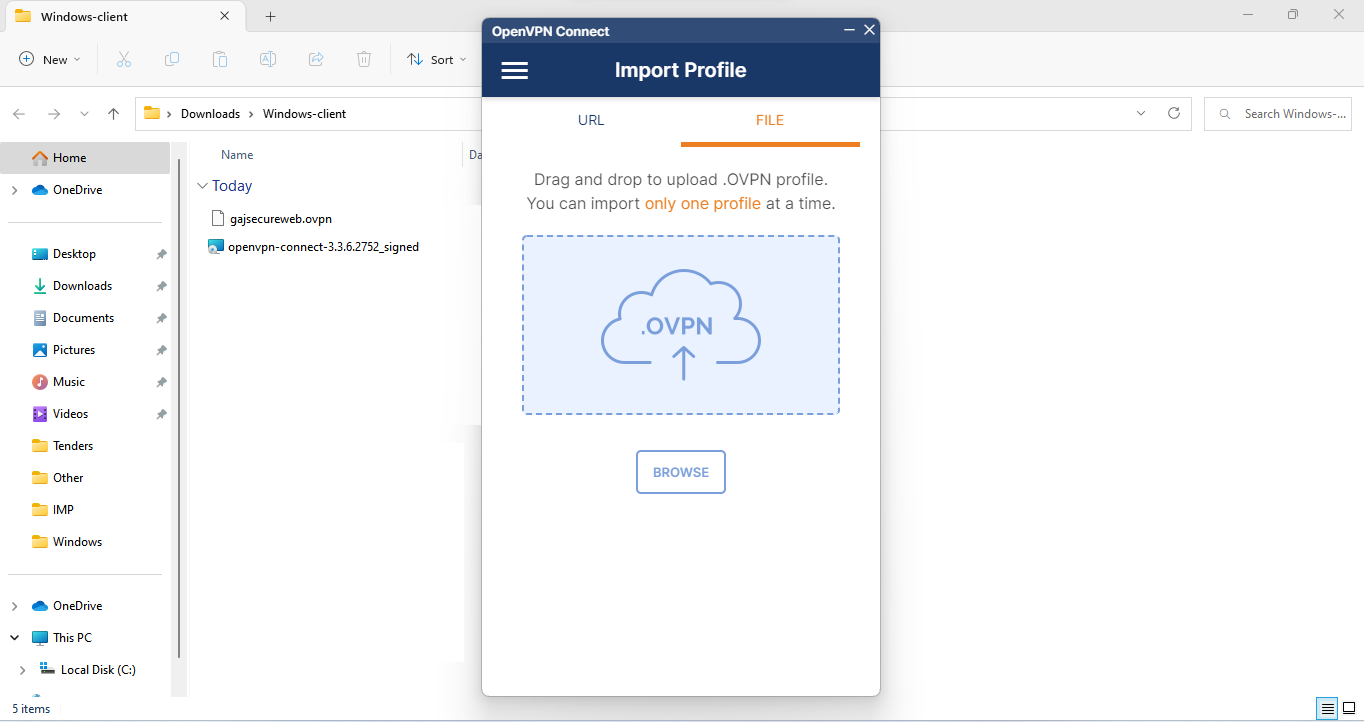Select the FILE tab
The image size is (1364, 722).
770,120
